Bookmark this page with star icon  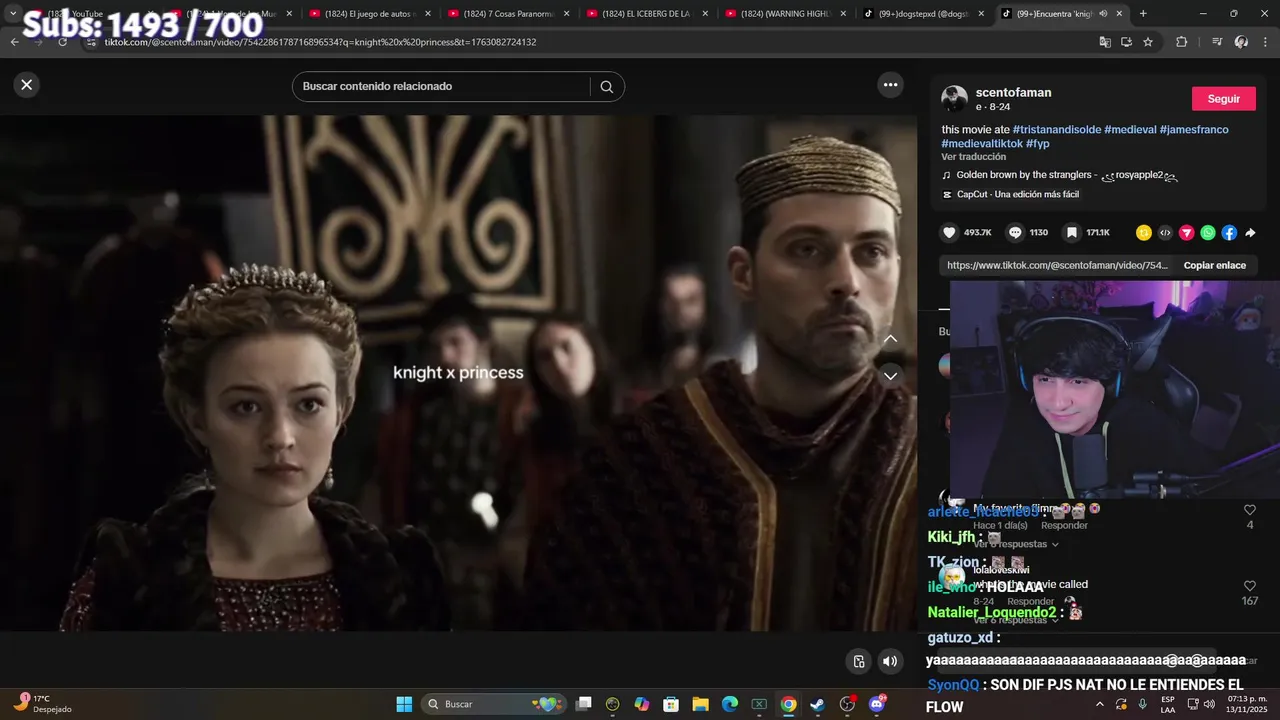click(x=1148, y=42)
